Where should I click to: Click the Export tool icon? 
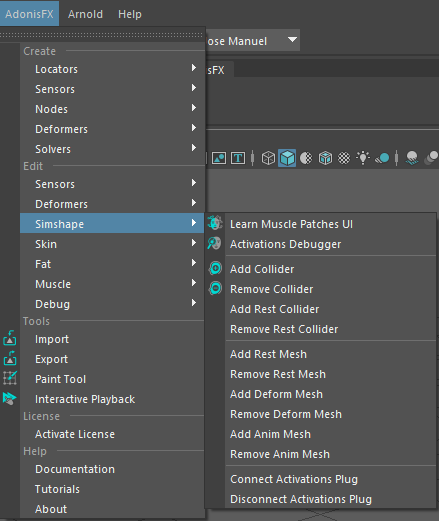point(10,358)
